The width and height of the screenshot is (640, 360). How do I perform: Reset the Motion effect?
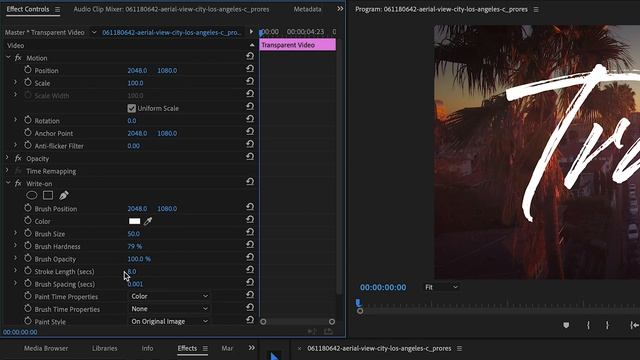point(250,56)
